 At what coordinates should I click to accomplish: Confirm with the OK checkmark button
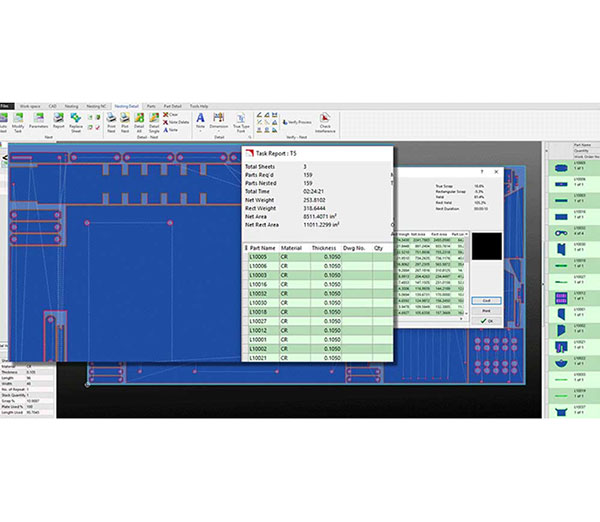pyautogui.click(x=486, y=321)
